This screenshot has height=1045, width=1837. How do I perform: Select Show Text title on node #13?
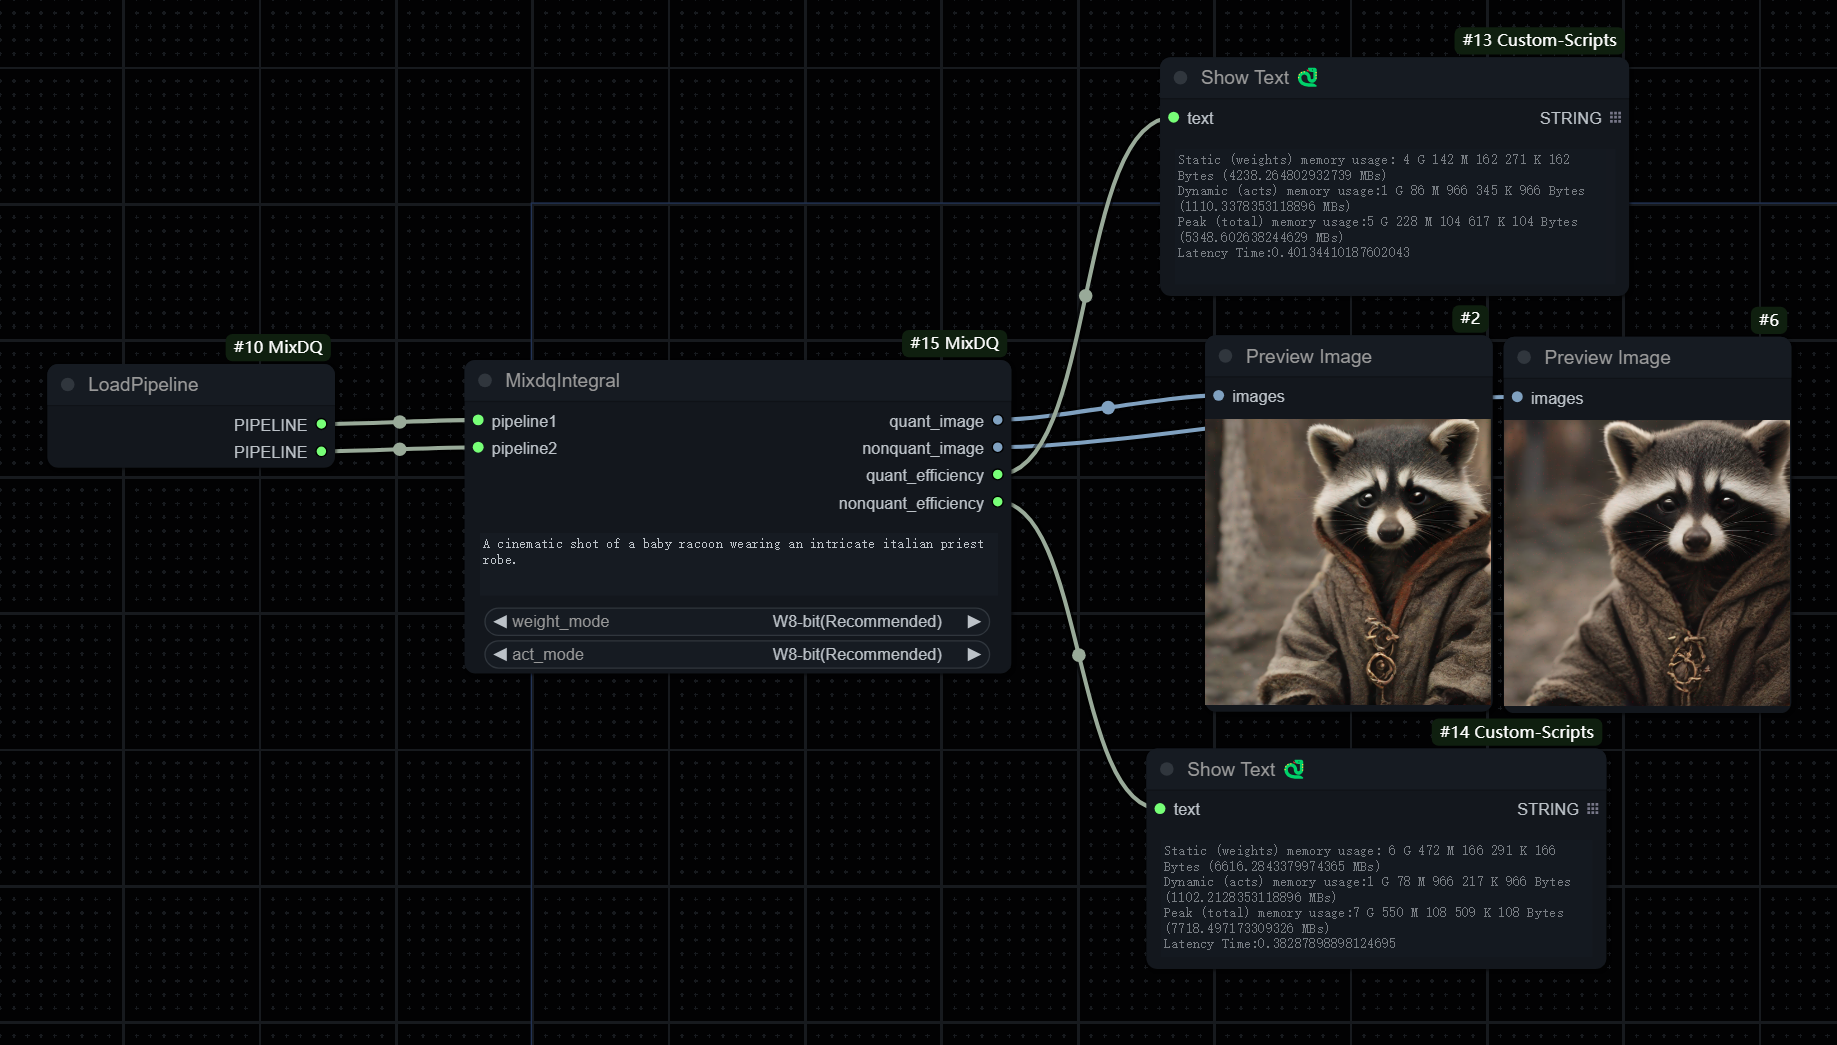pos(1245,78)
